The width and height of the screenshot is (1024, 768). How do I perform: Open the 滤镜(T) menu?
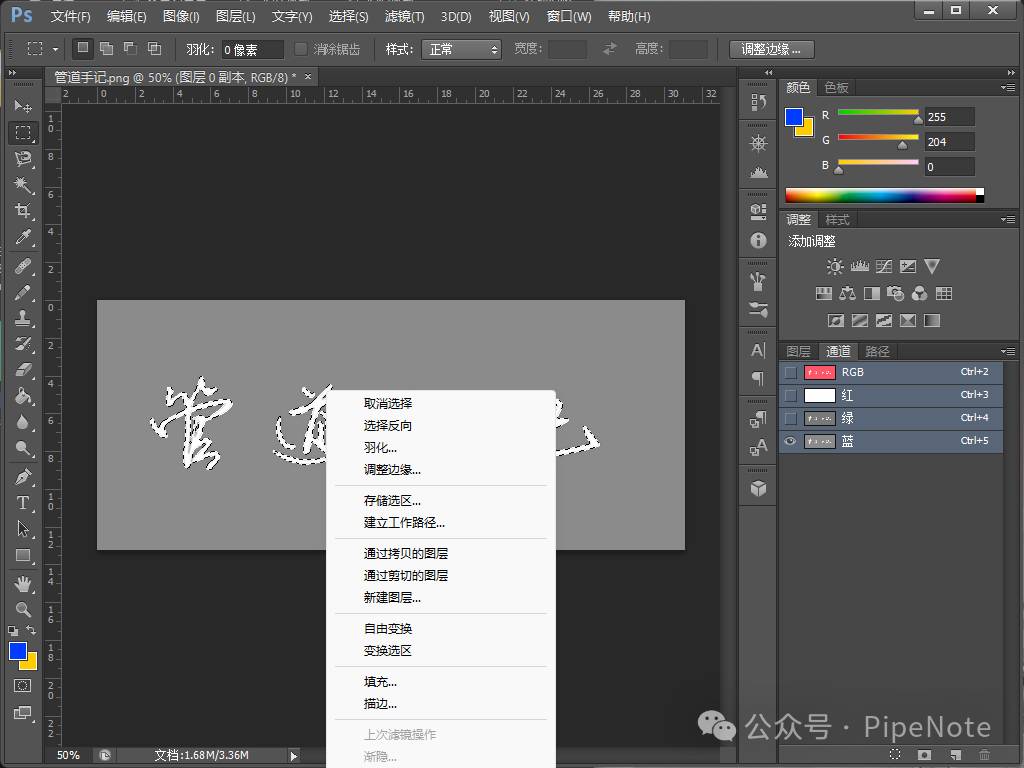(x=404, y=16)
